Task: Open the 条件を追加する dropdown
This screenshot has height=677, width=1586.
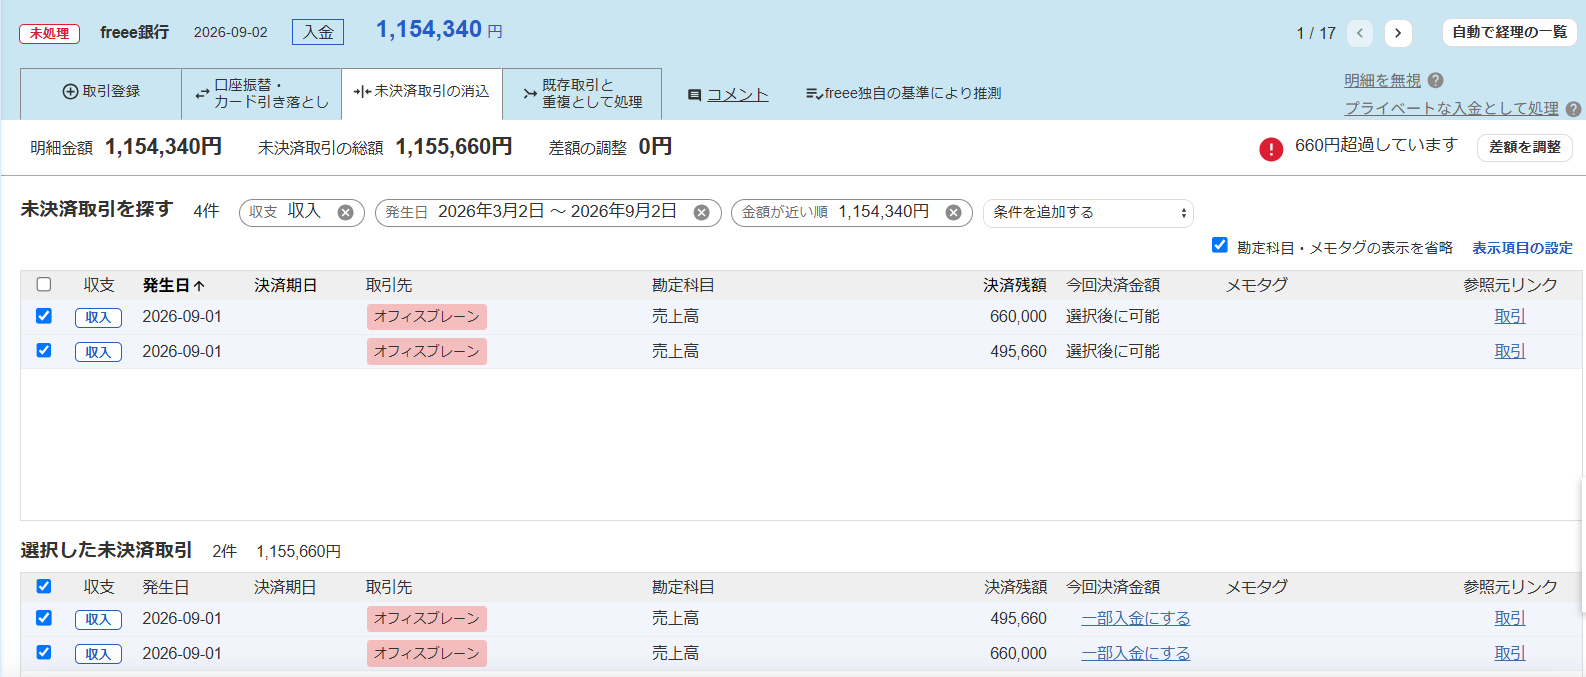Action: [x=1088, y=213]
